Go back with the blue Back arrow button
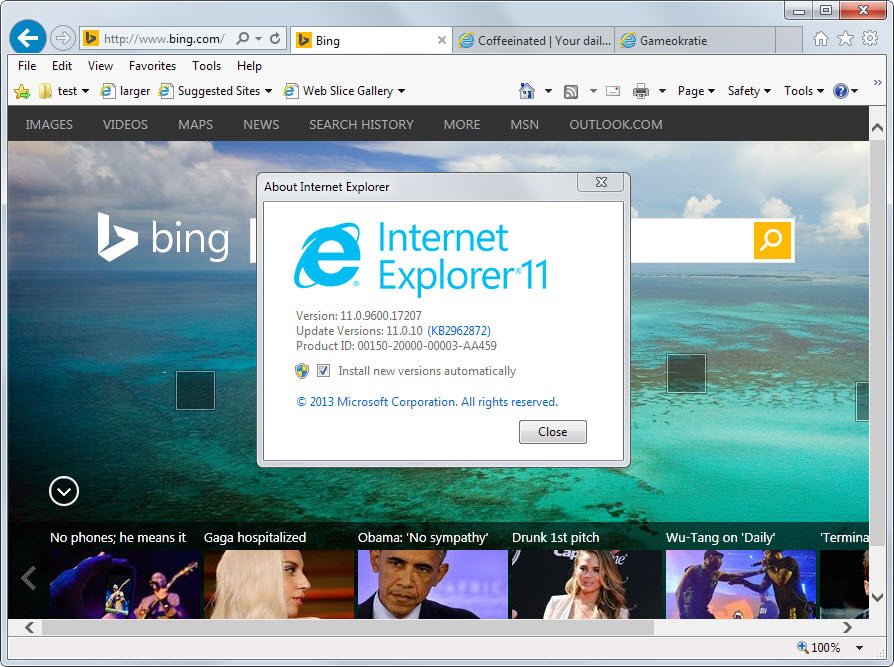The image size is (894, 667). point(27,38)
